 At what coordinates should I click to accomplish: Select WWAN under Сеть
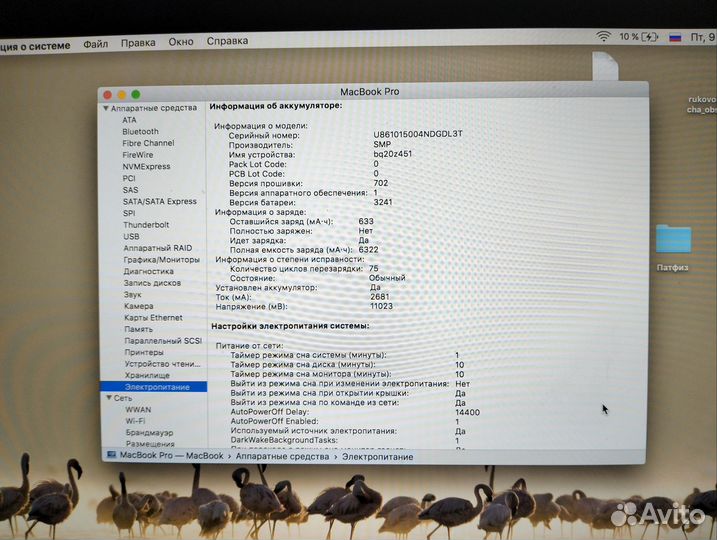[138, 410]
